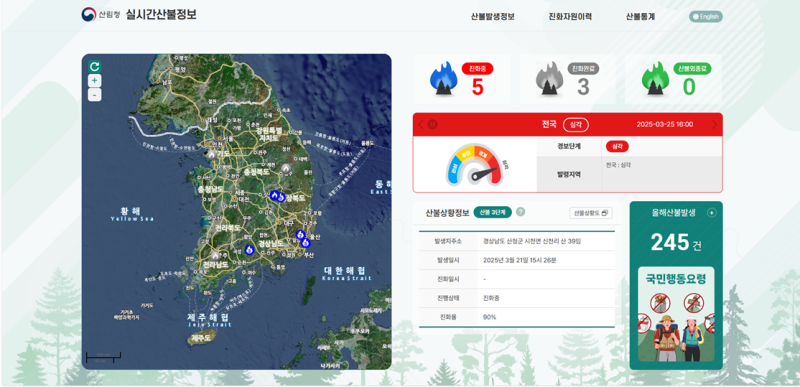Zoom out using the map minus button
Image resolution: width=800 pixels, height=387 pixels.
click(94, 95)
